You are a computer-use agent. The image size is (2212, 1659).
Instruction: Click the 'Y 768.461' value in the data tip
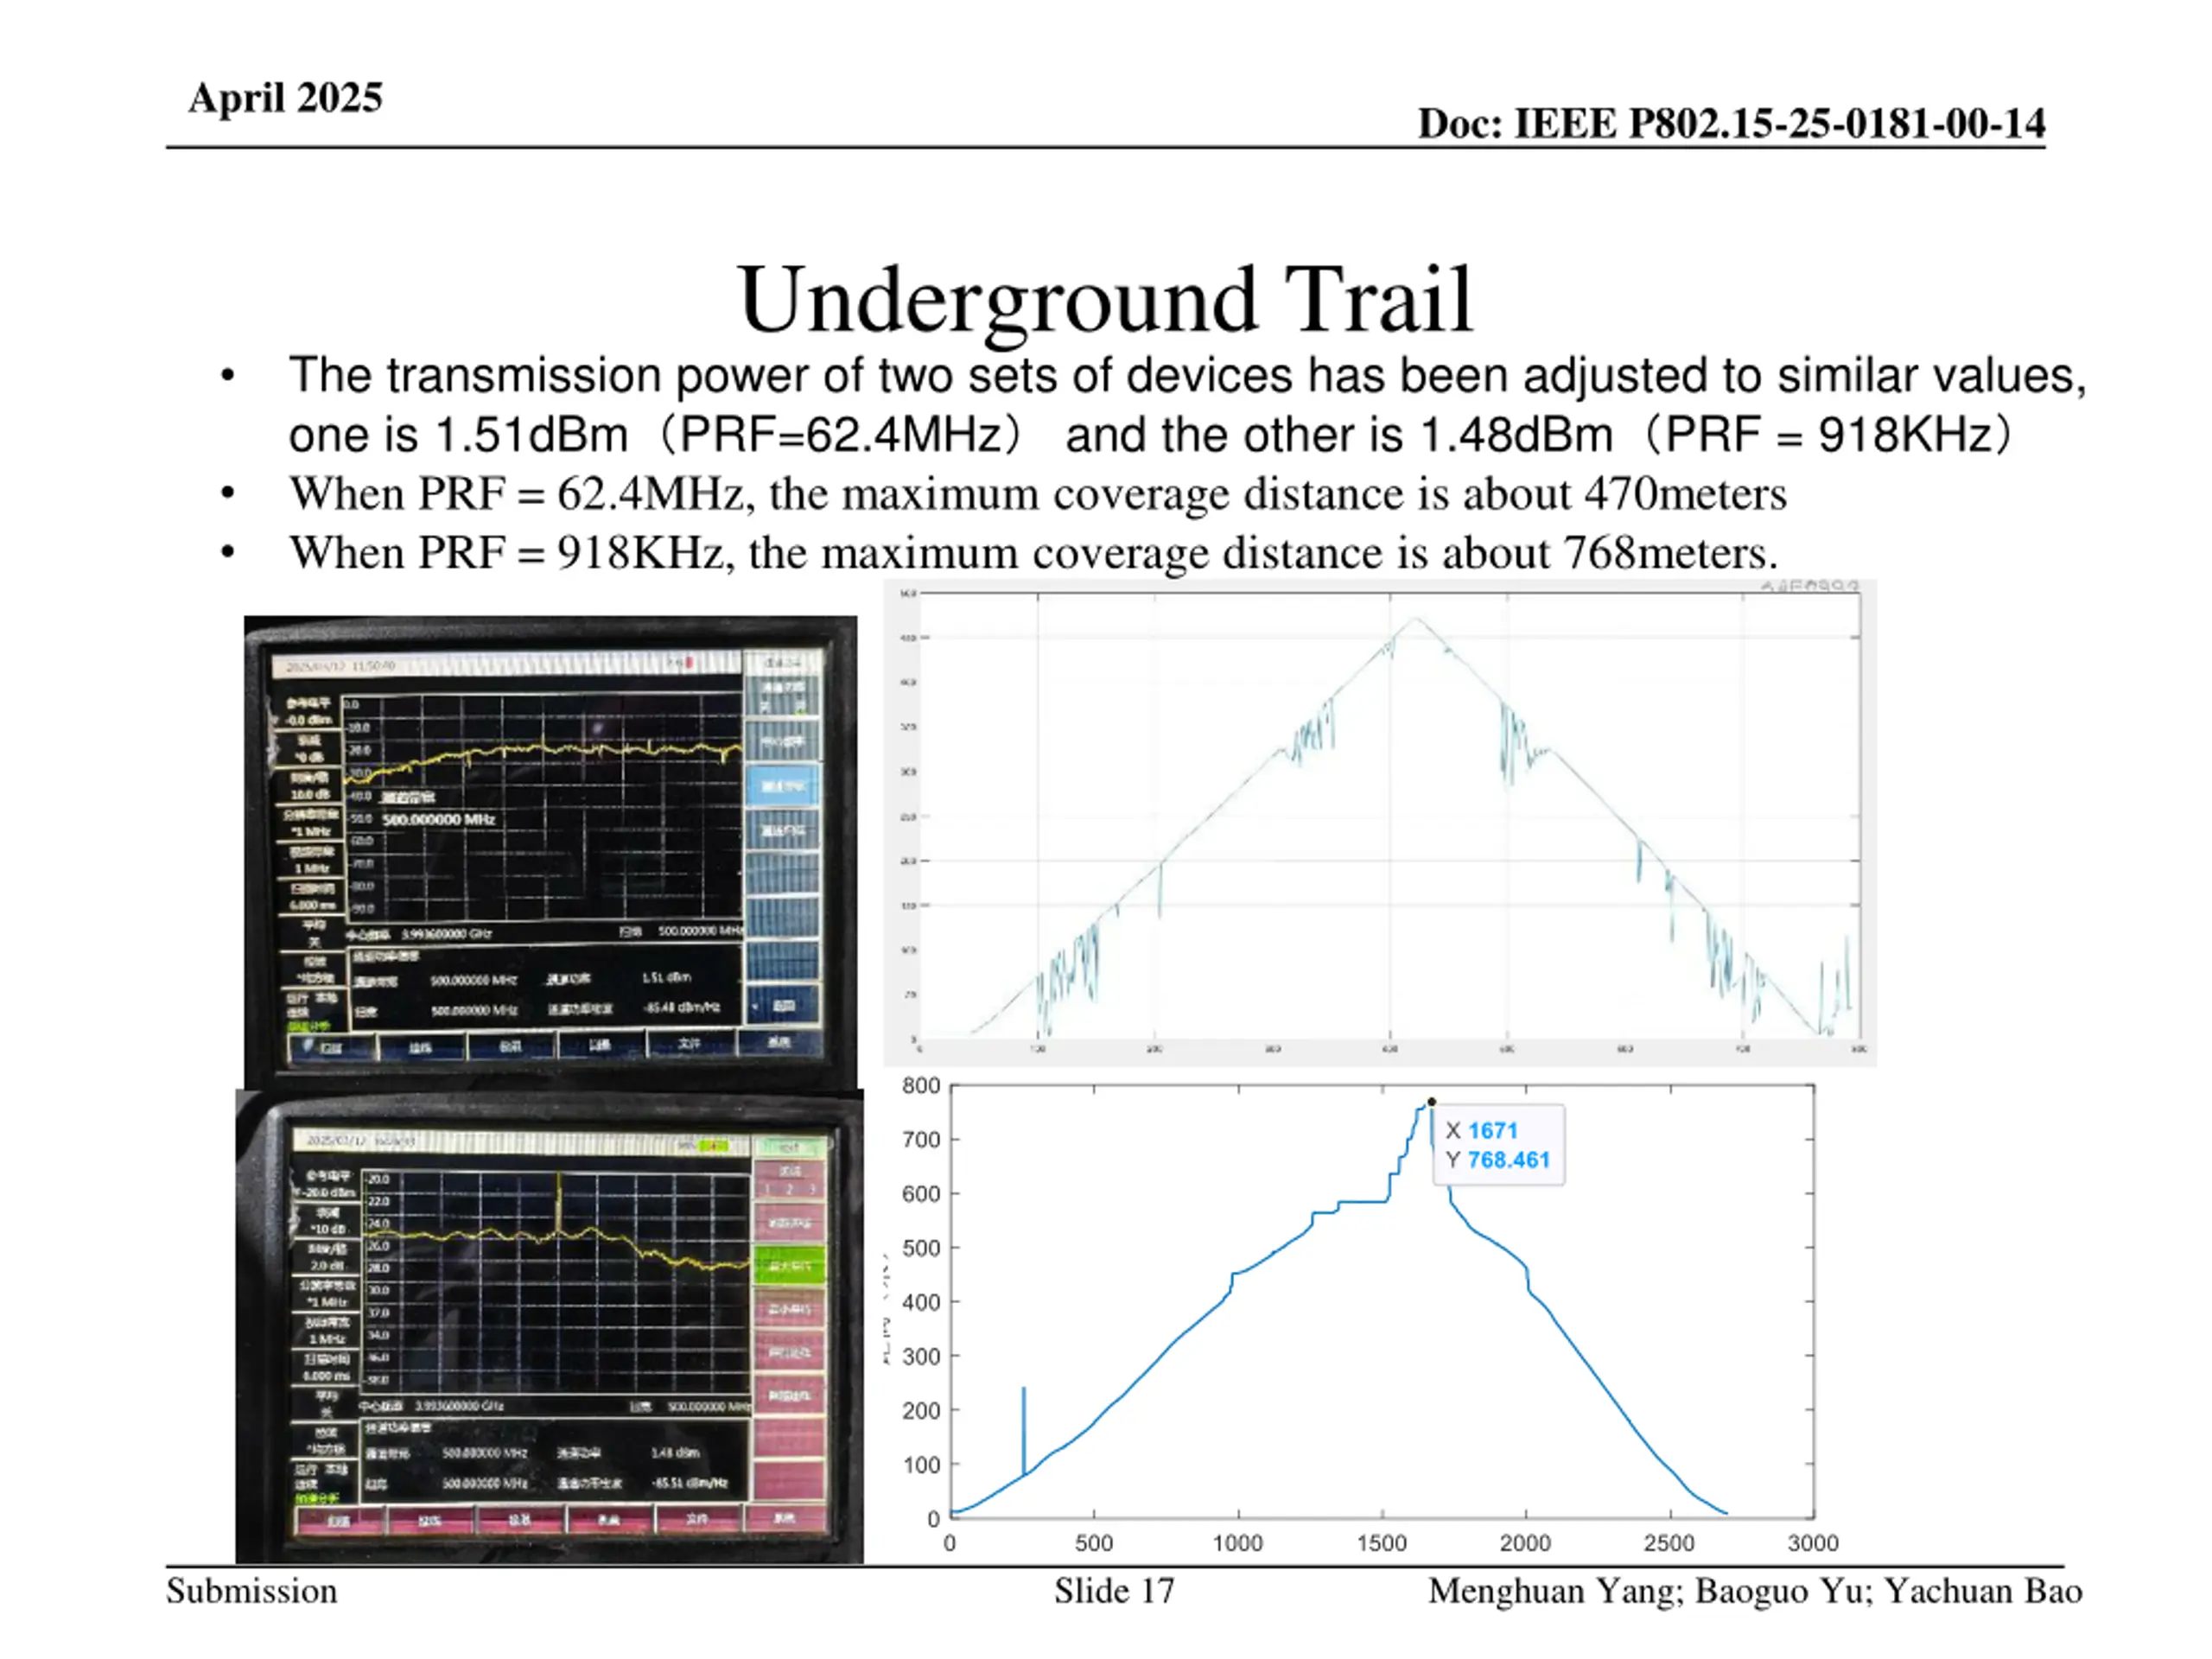tap(1498, 1160)
